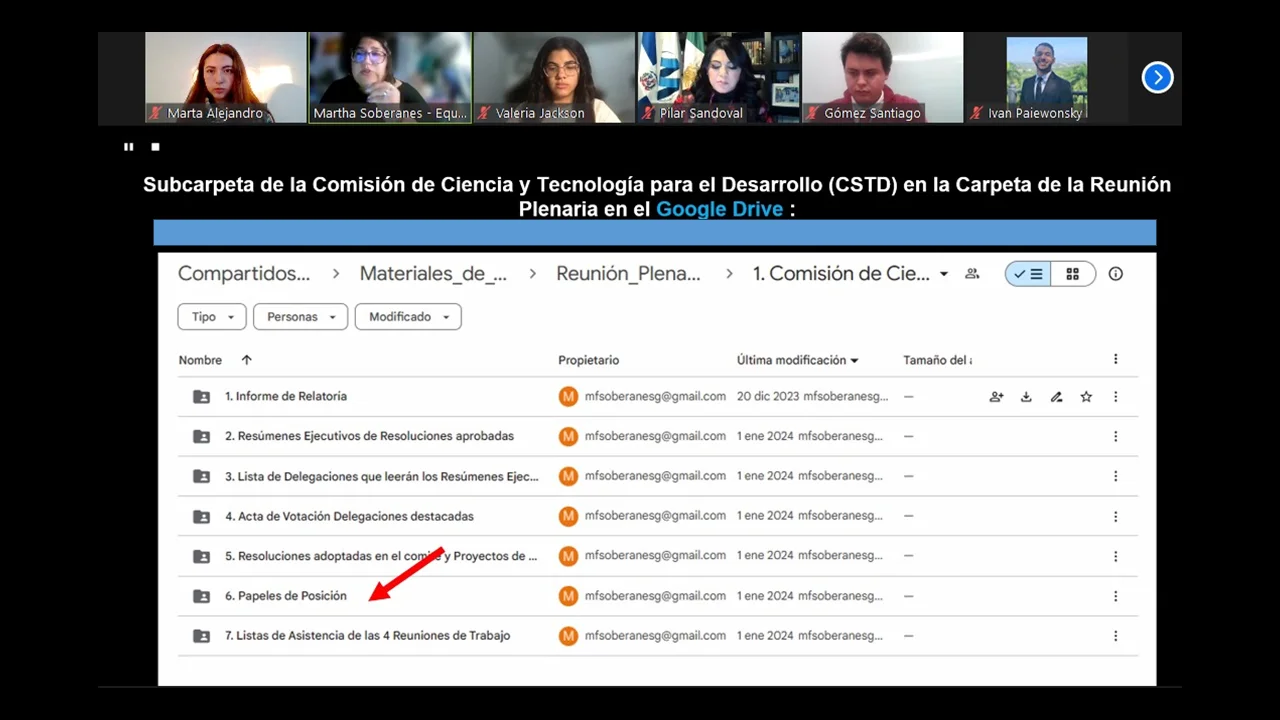Open the Papeles de Posición folder
The image size is (1280, 720).
point(285,596)
